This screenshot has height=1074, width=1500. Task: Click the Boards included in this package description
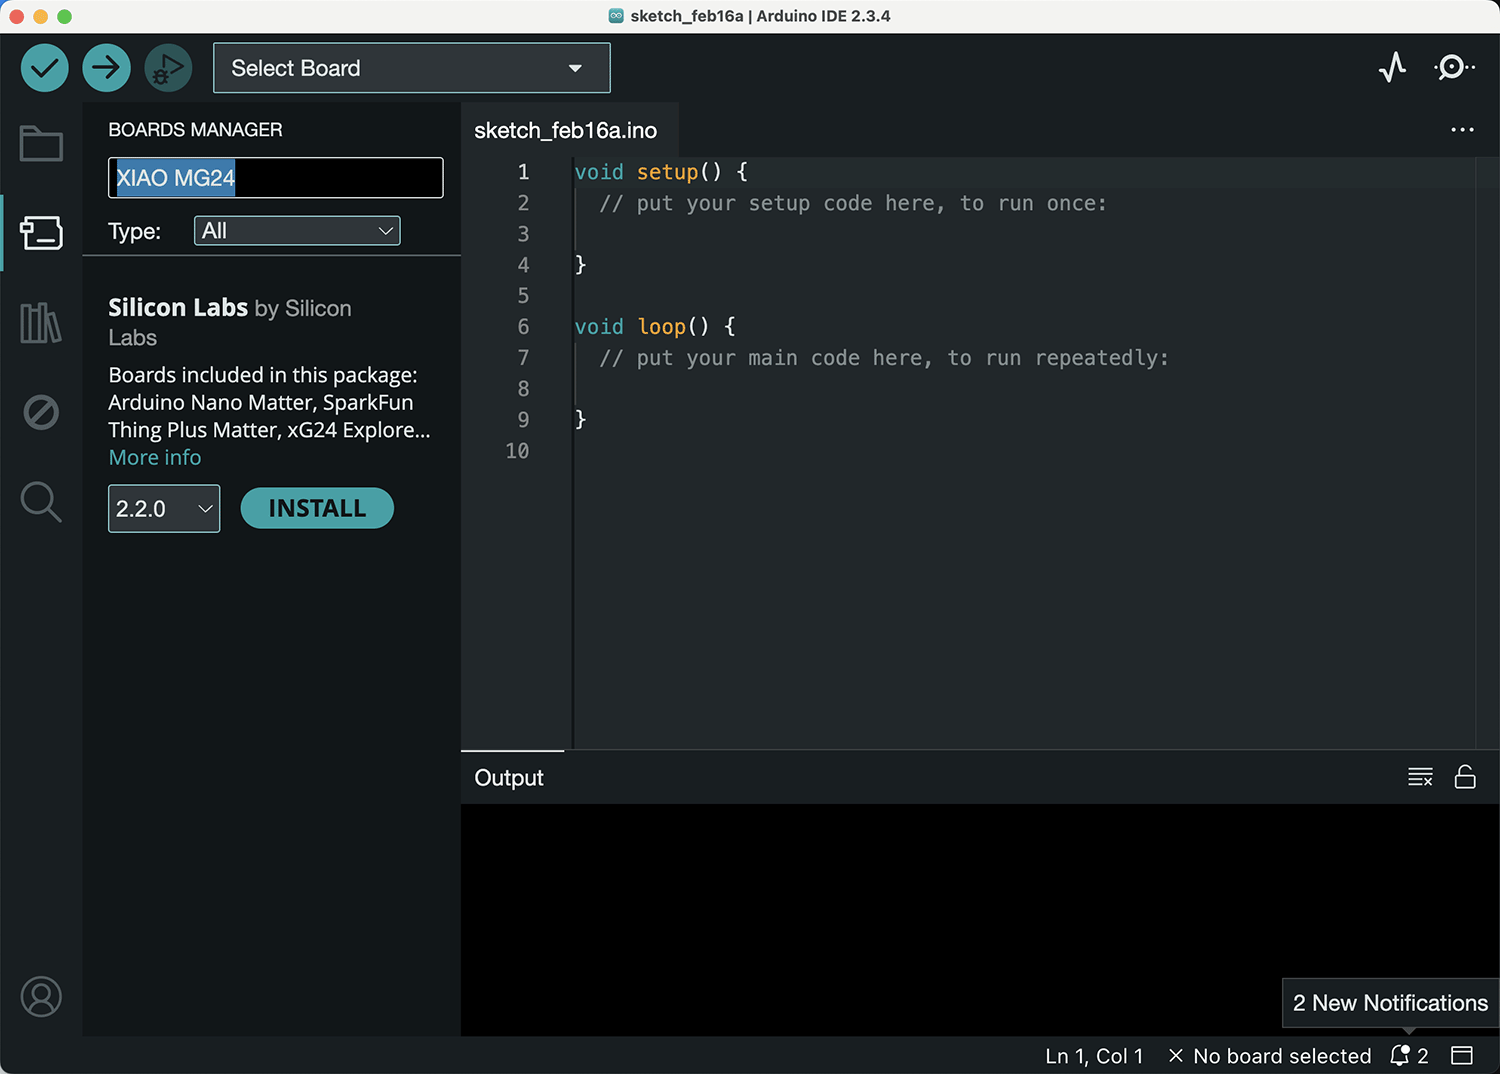pyautogui.click(x=269, y=402)
